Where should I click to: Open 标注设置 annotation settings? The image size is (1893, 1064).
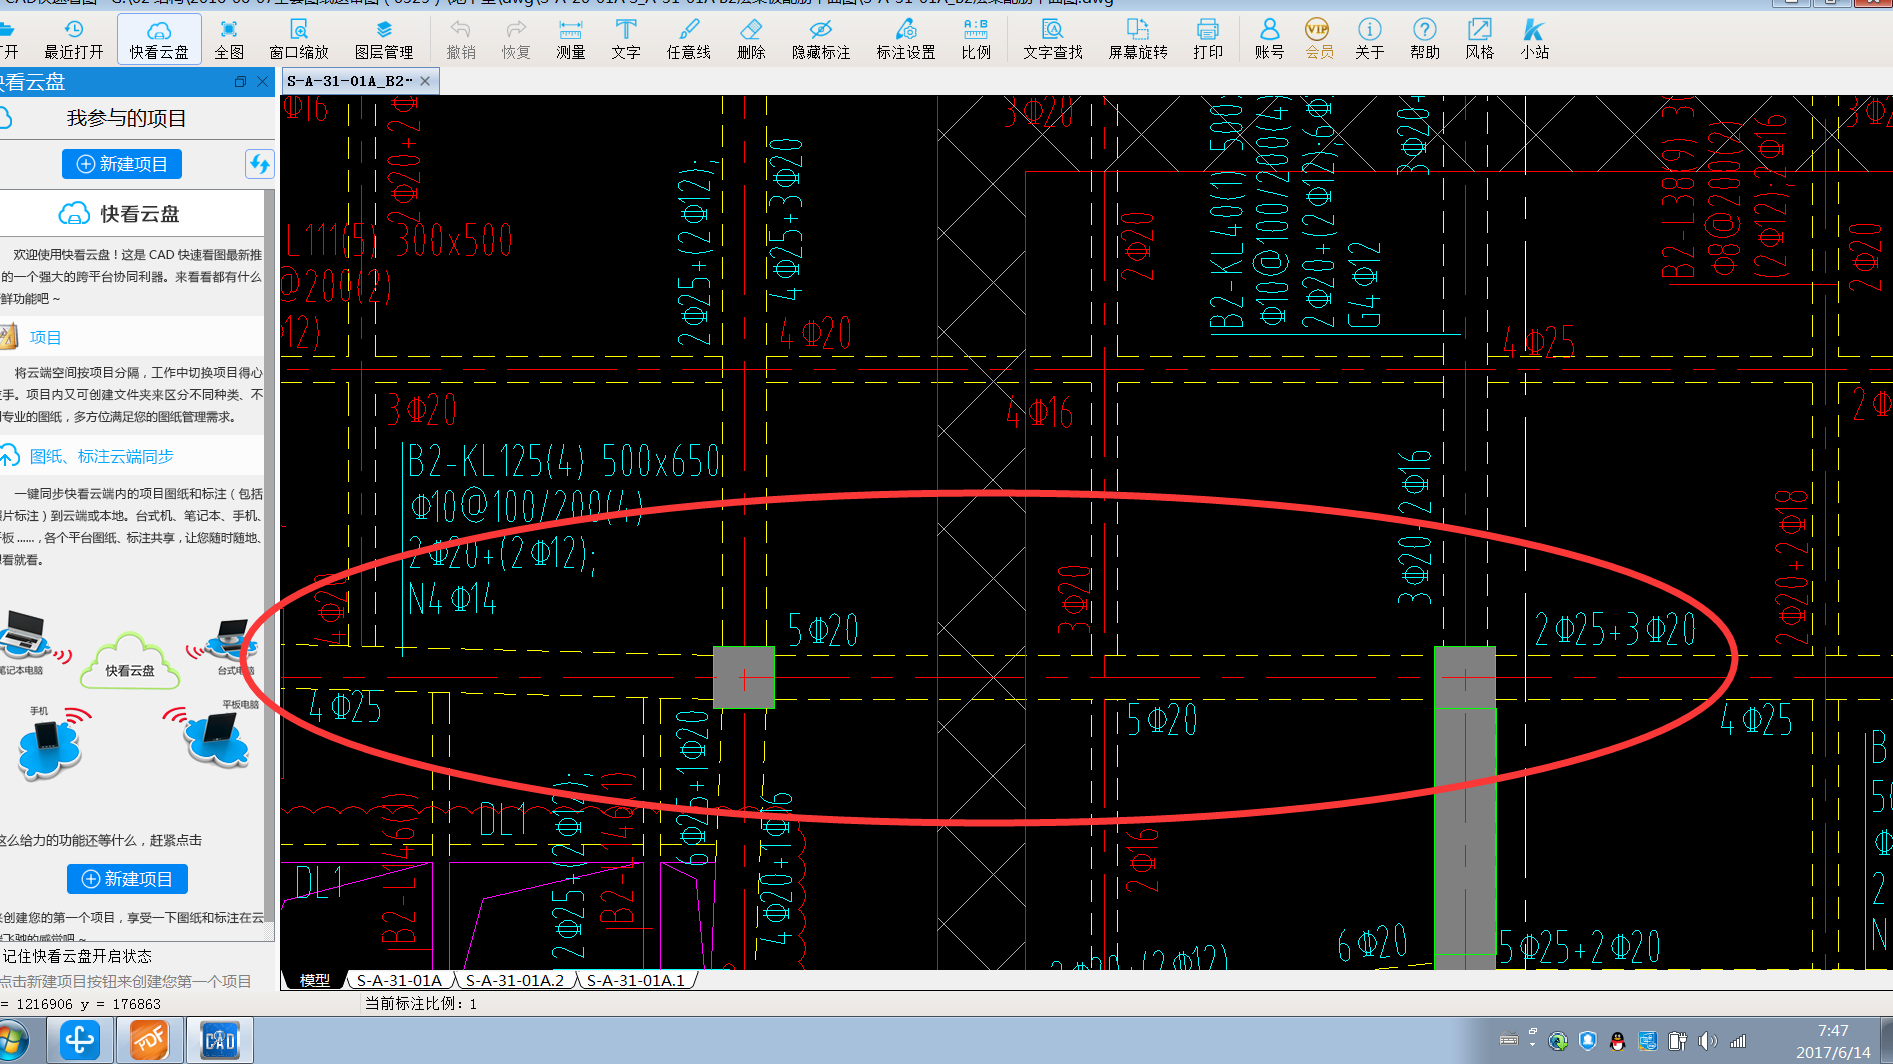tap(906, 39)
